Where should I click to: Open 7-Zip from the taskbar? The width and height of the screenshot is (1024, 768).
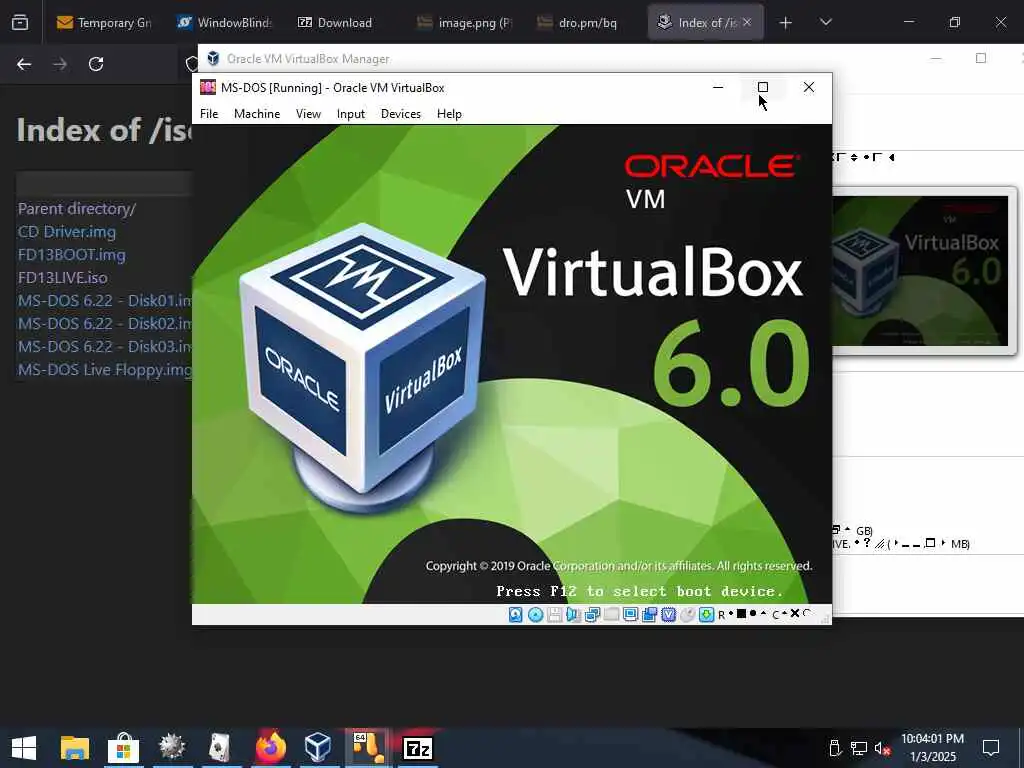pos(417,748)
